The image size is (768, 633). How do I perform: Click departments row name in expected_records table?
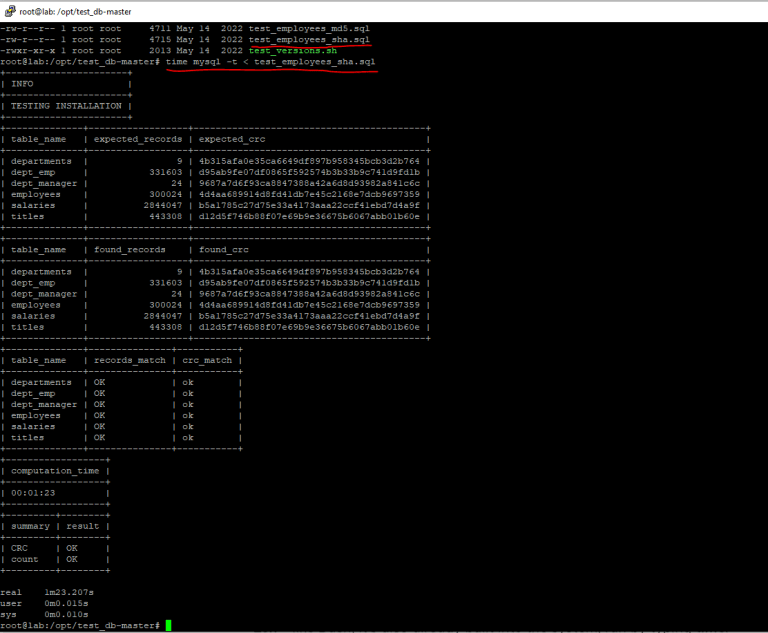pos(41,161)
